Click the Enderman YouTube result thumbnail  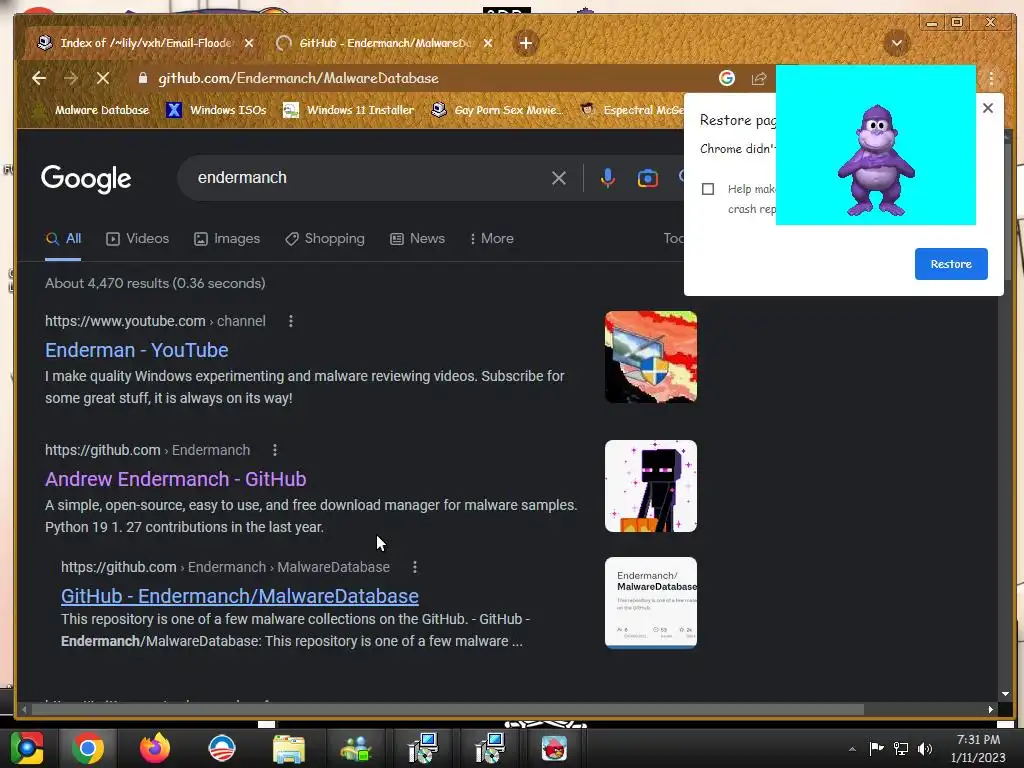650,357
